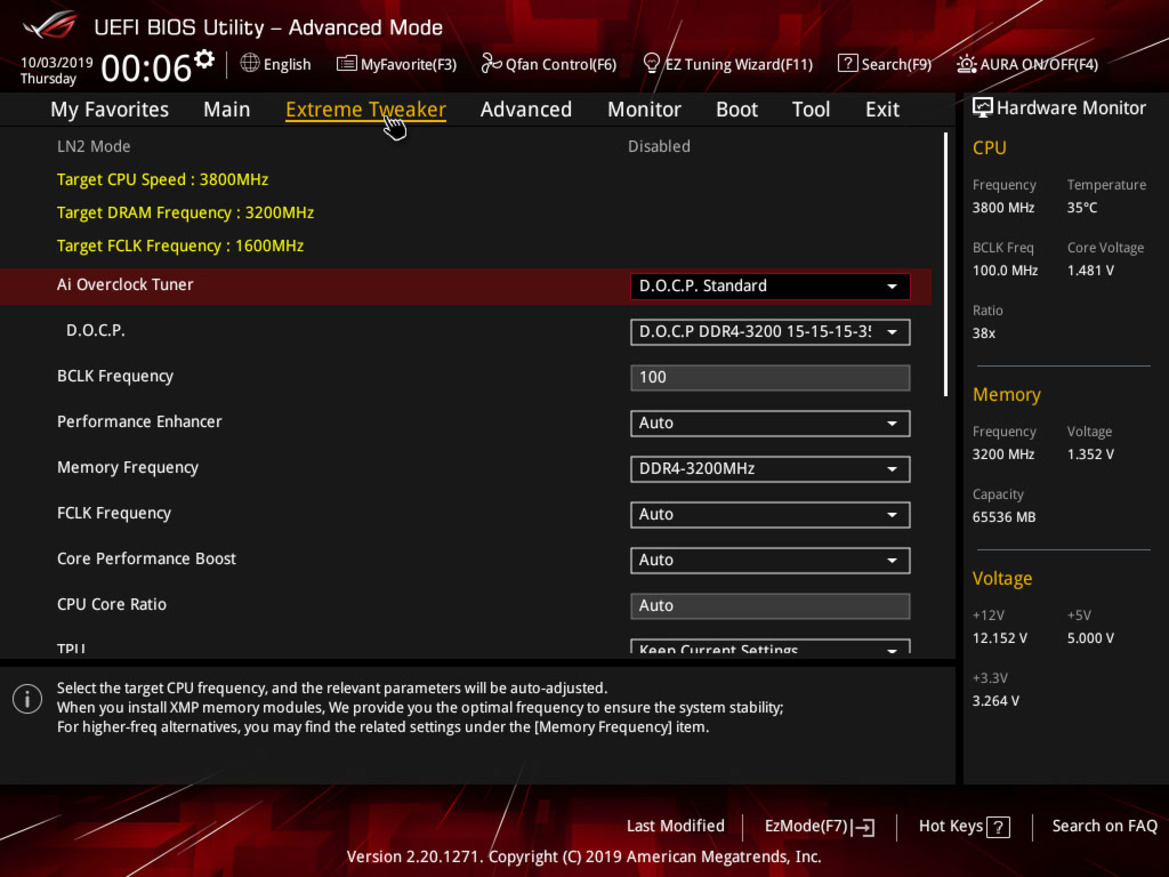Click Search on FAQ link

1104,826
